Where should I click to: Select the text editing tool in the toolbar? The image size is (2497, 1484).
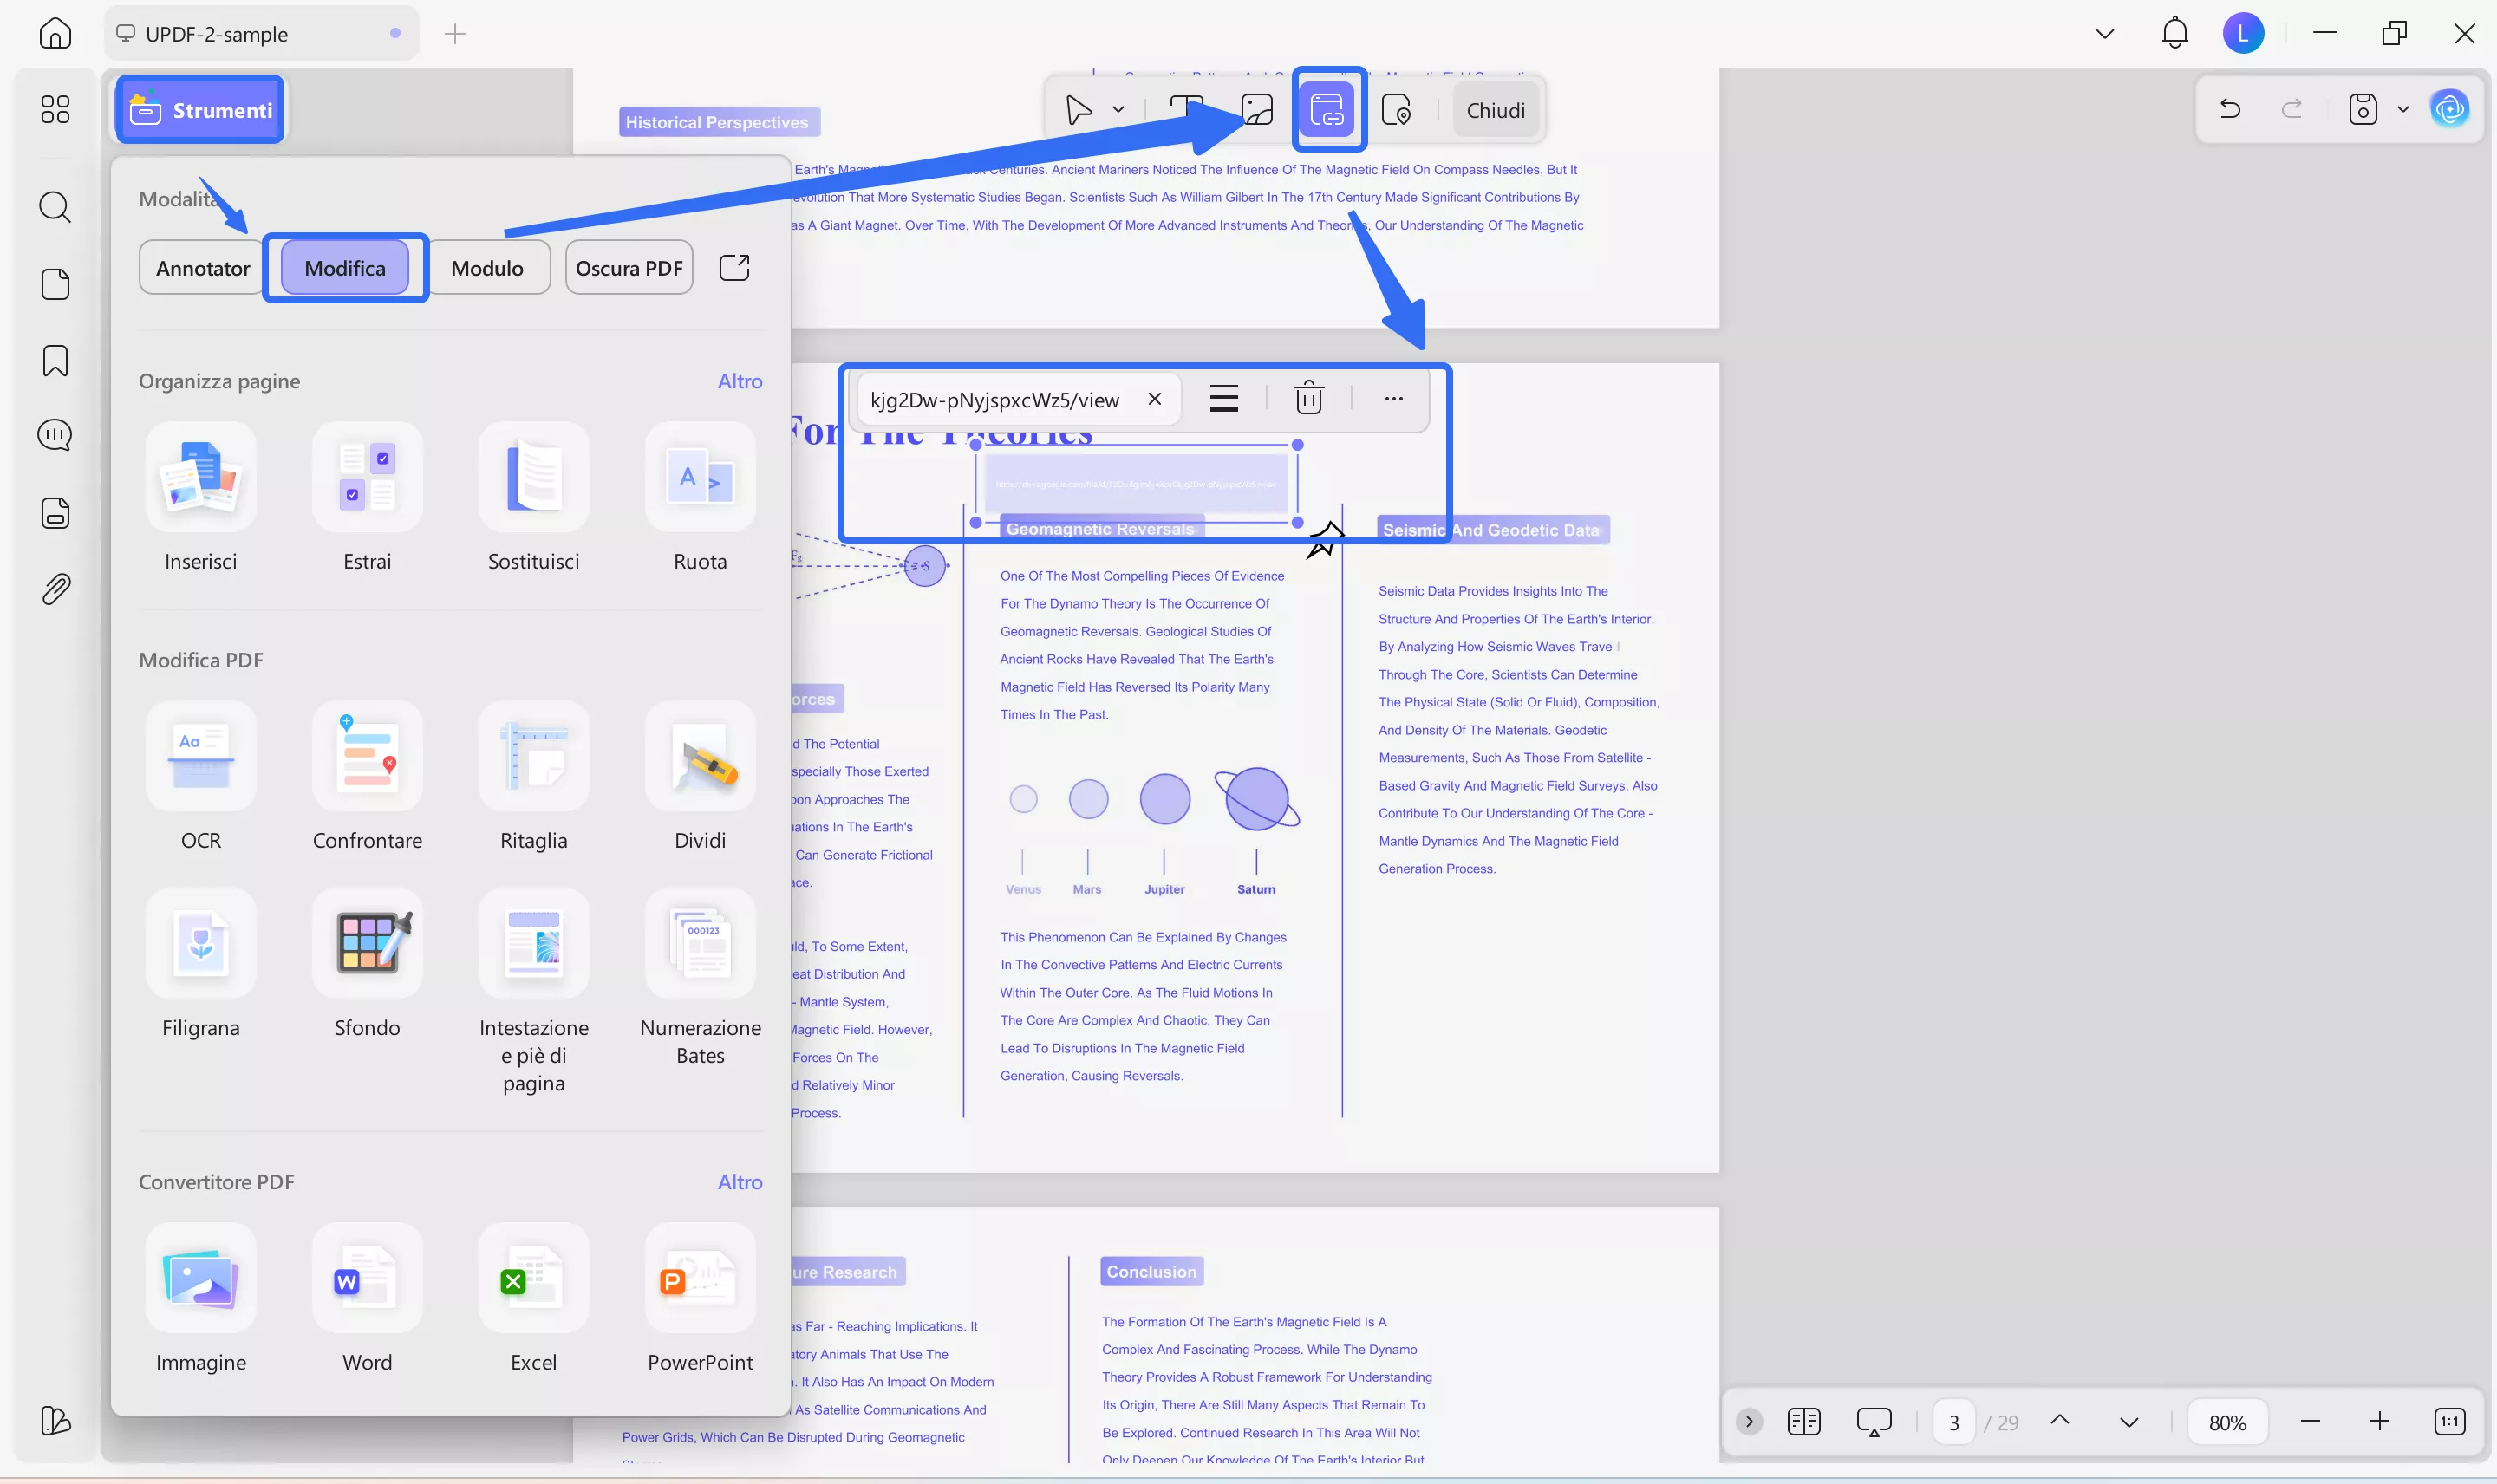pyautogui.click(x=1186, y=110)
